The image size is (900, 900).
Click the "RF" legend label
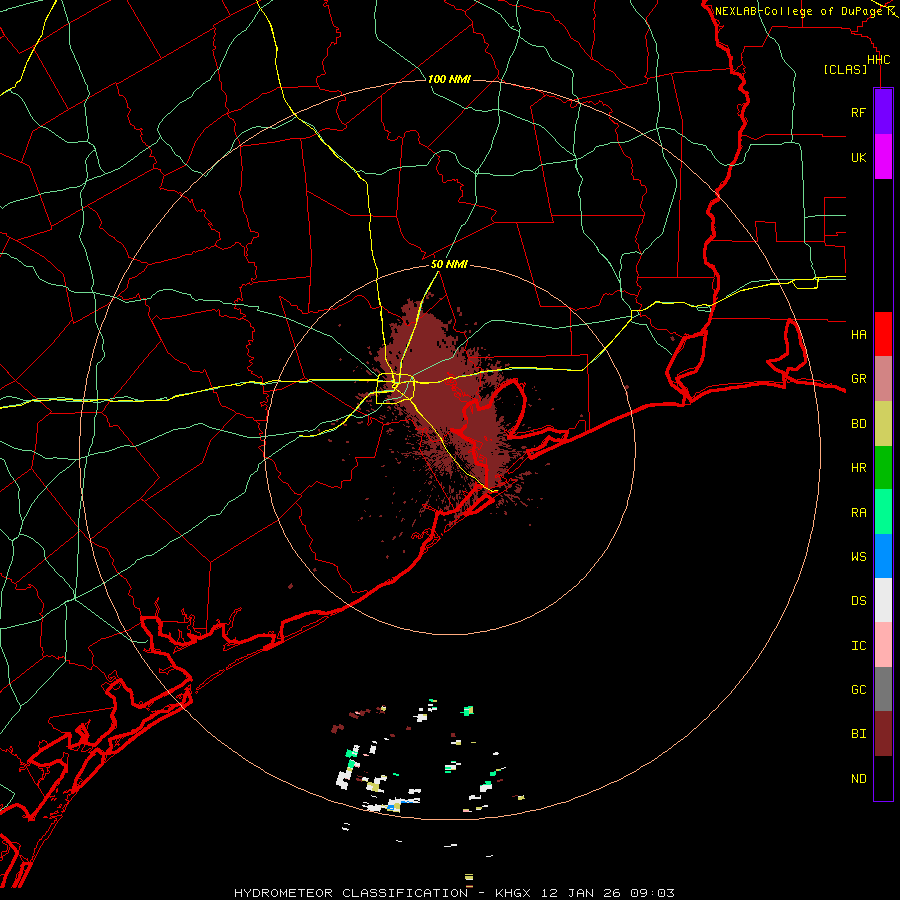coord(858,112)
